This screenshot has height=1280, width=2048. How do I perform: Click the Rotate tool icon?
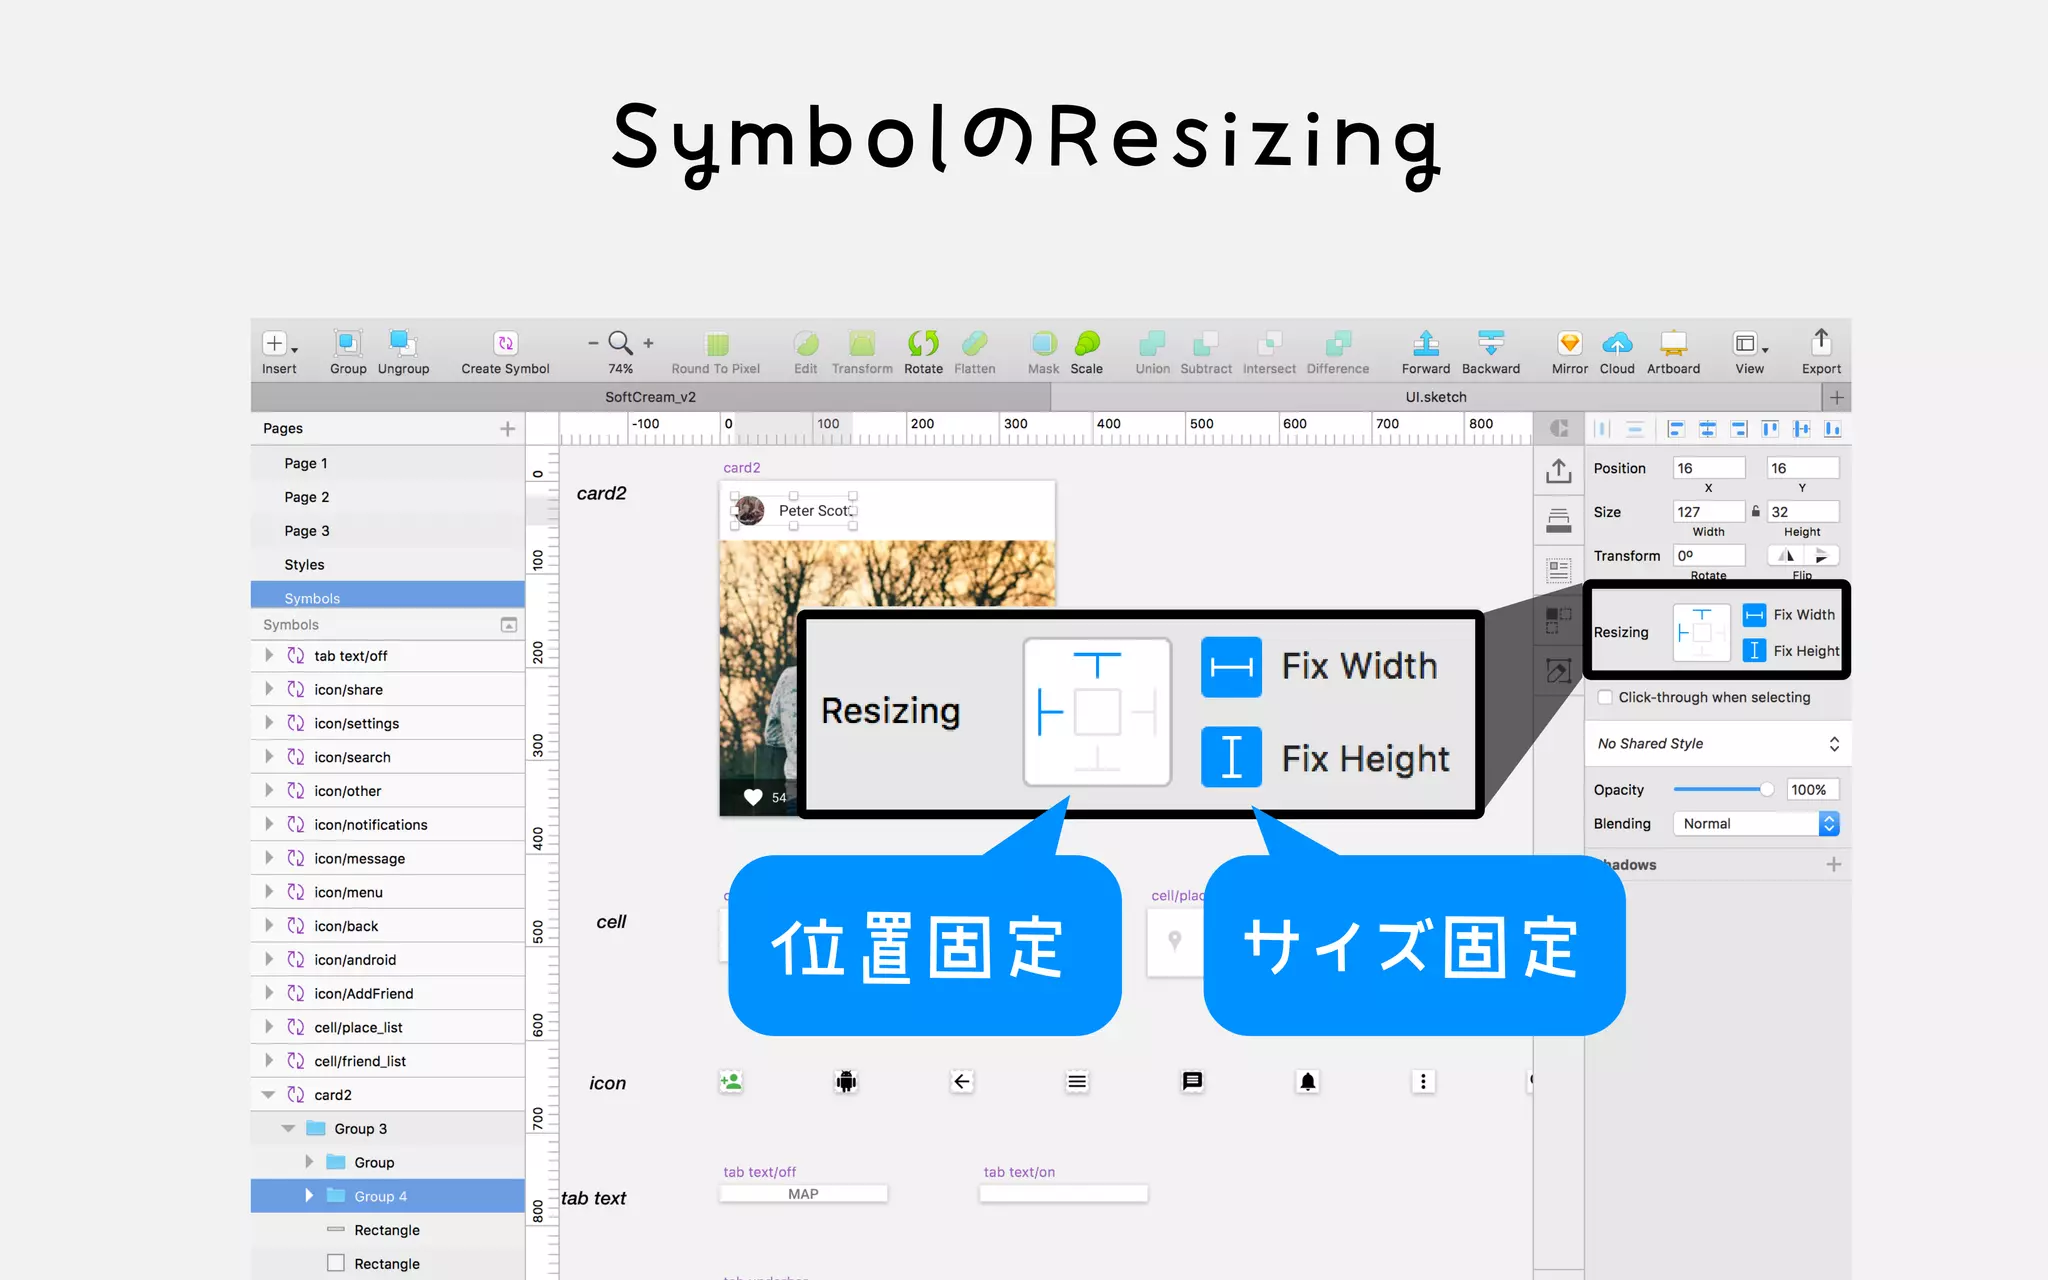click(x=923, y=343)
